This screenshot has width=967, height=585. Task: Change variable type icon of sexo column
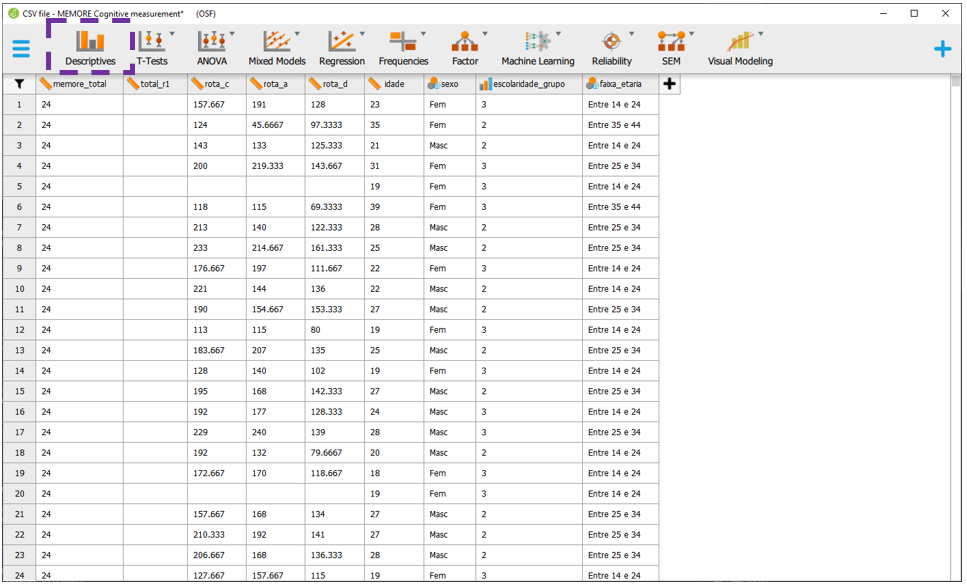pos(433,84)
